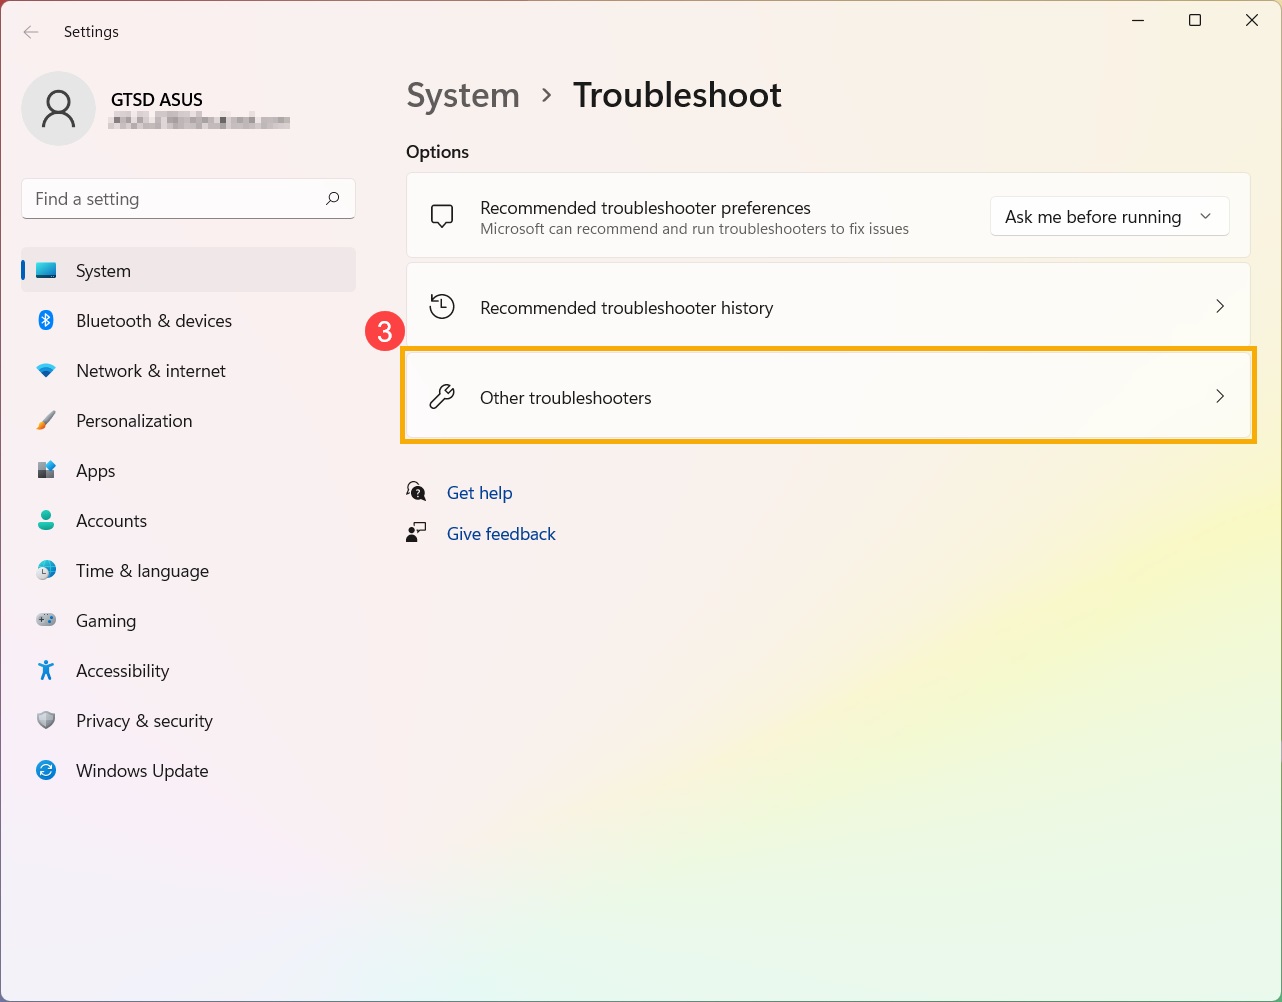Click the GTSD ASUS account name
1282x1002 pixels.
click(157, 99)
